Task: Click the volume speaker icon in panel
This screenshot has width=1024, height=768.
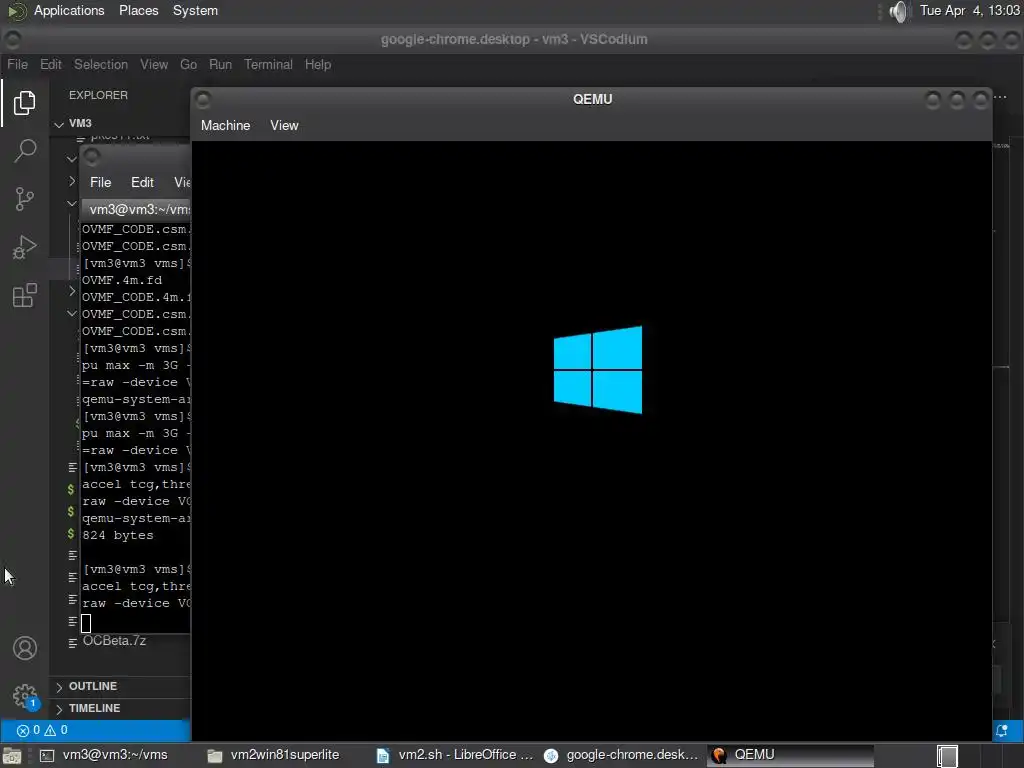Action: 899,11
